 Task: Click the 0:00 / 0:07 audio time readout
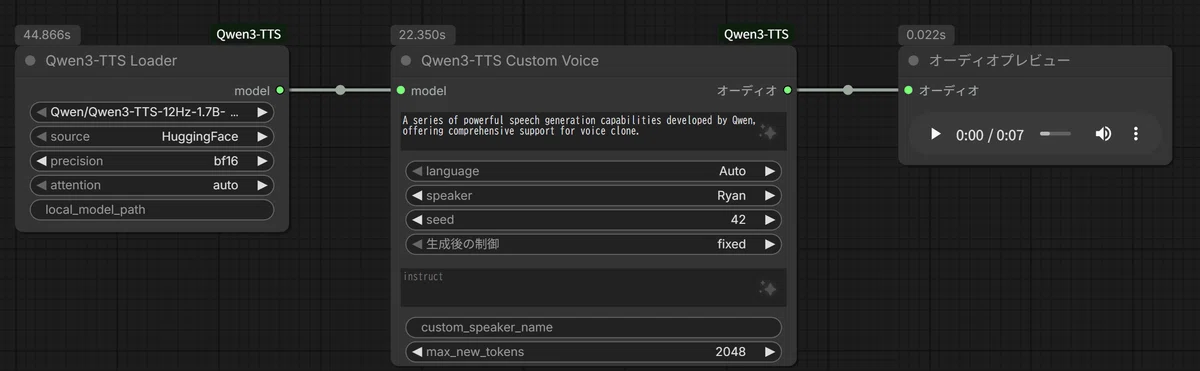click(x=990, y=134)
